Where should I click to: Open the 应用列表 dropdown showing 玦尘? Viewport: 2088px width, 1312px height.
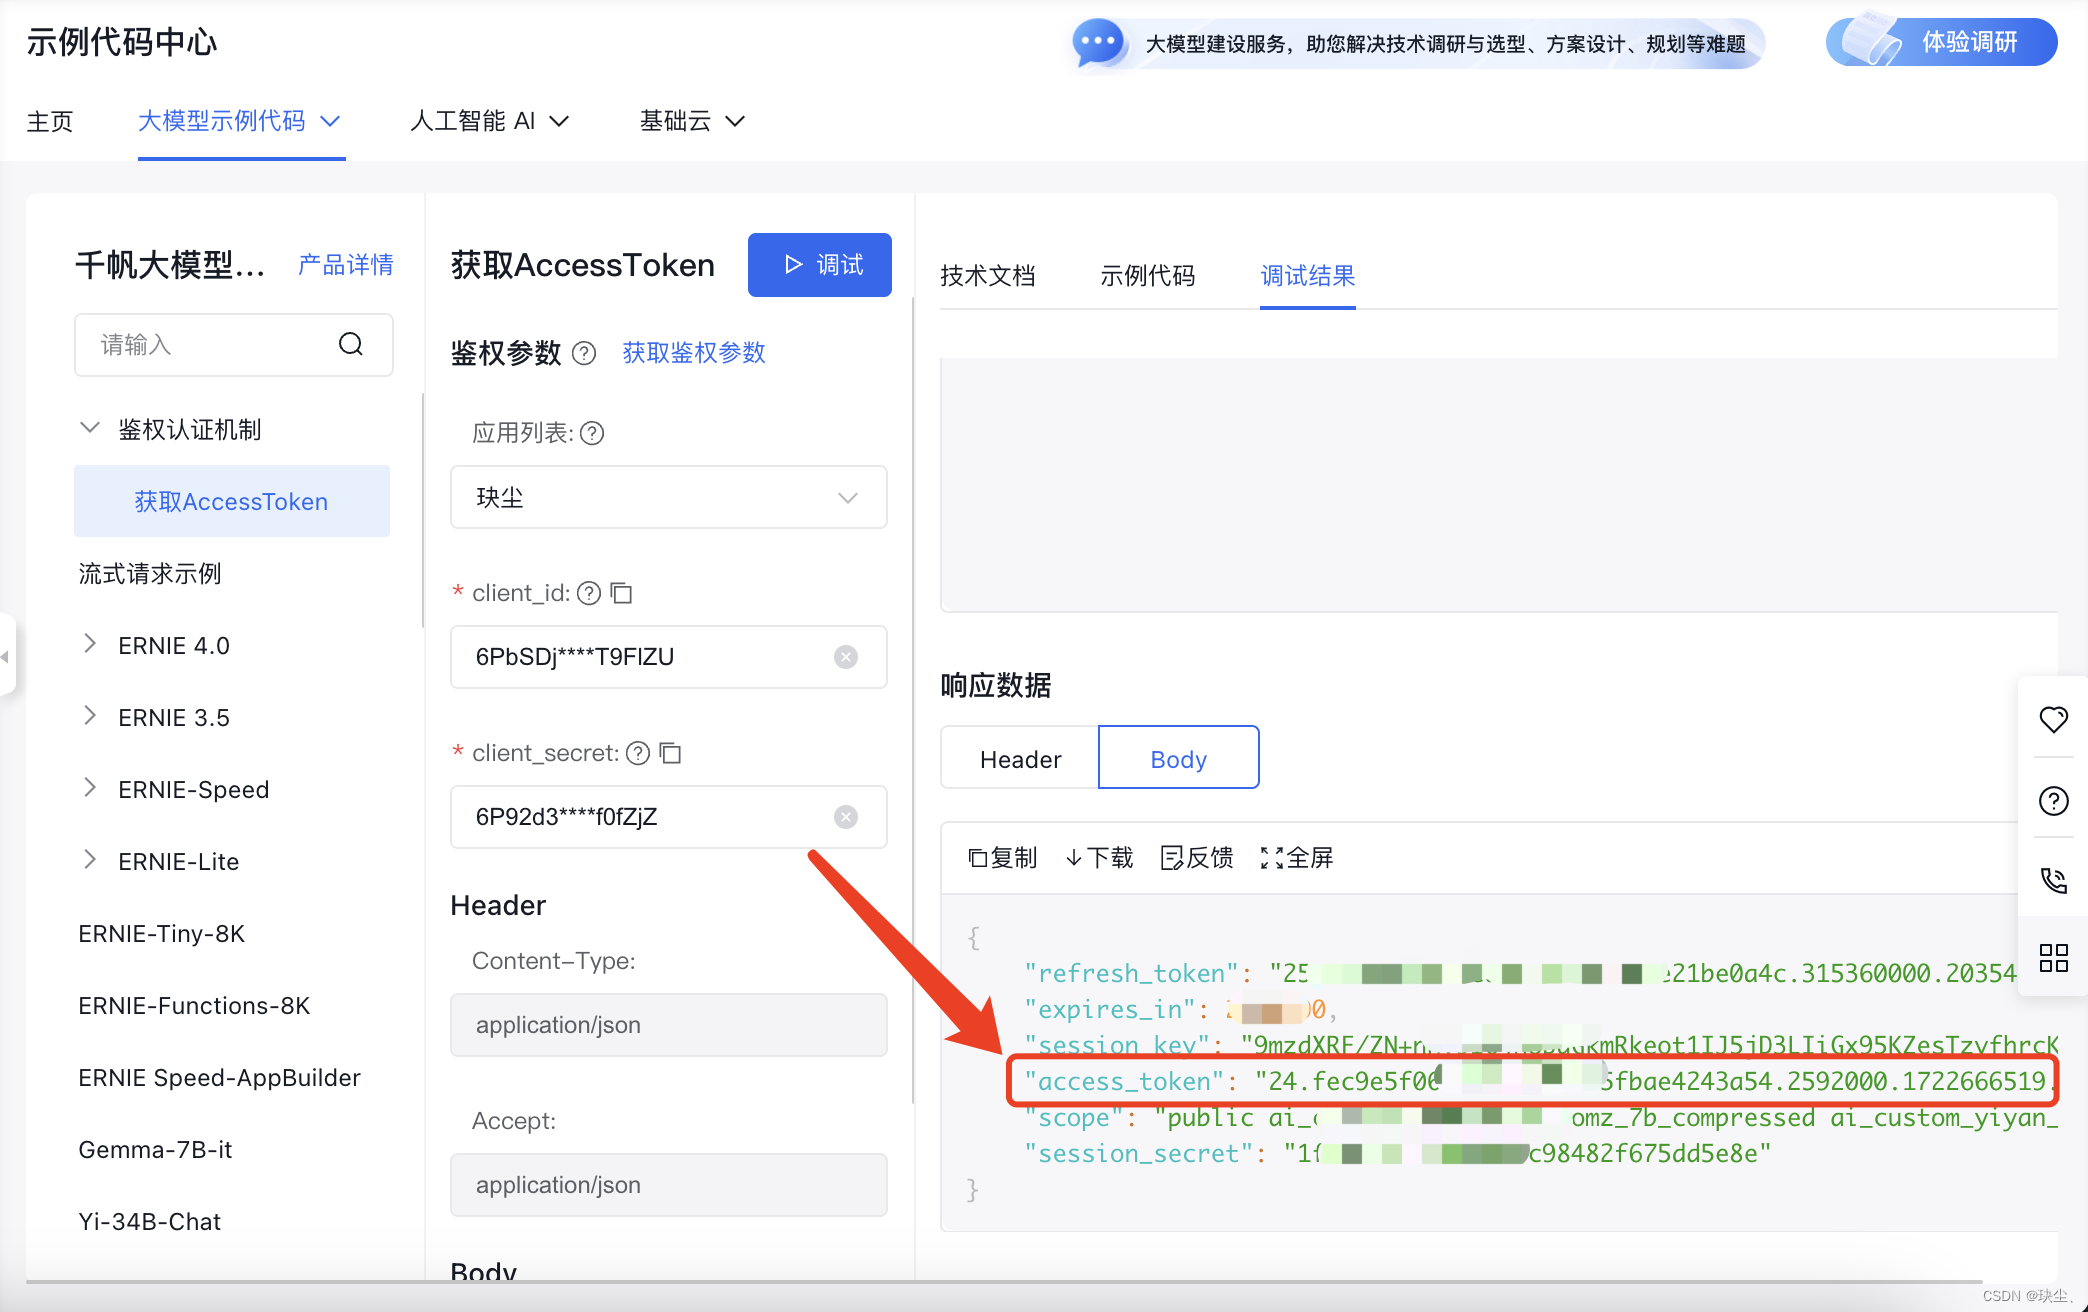[x=668, y=497]
